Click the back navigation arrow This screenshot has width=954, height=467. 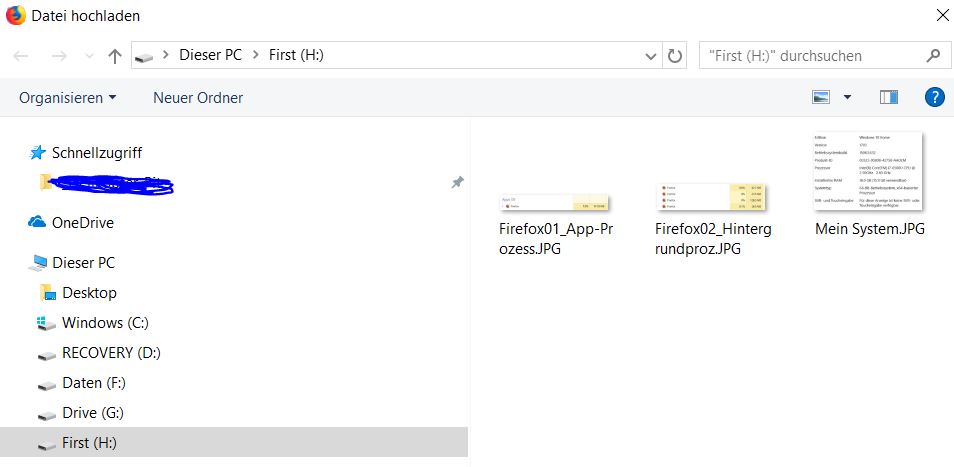pyautogui.click(x=21, y=56)
